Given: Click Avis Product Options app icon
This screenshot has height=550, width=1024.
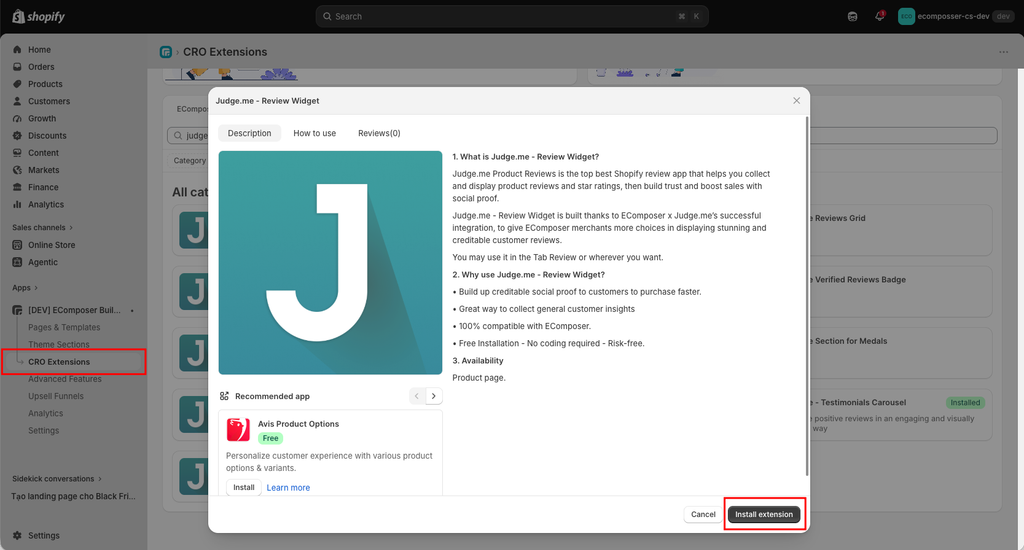Looking at the screenshot, I should point(238,430).
